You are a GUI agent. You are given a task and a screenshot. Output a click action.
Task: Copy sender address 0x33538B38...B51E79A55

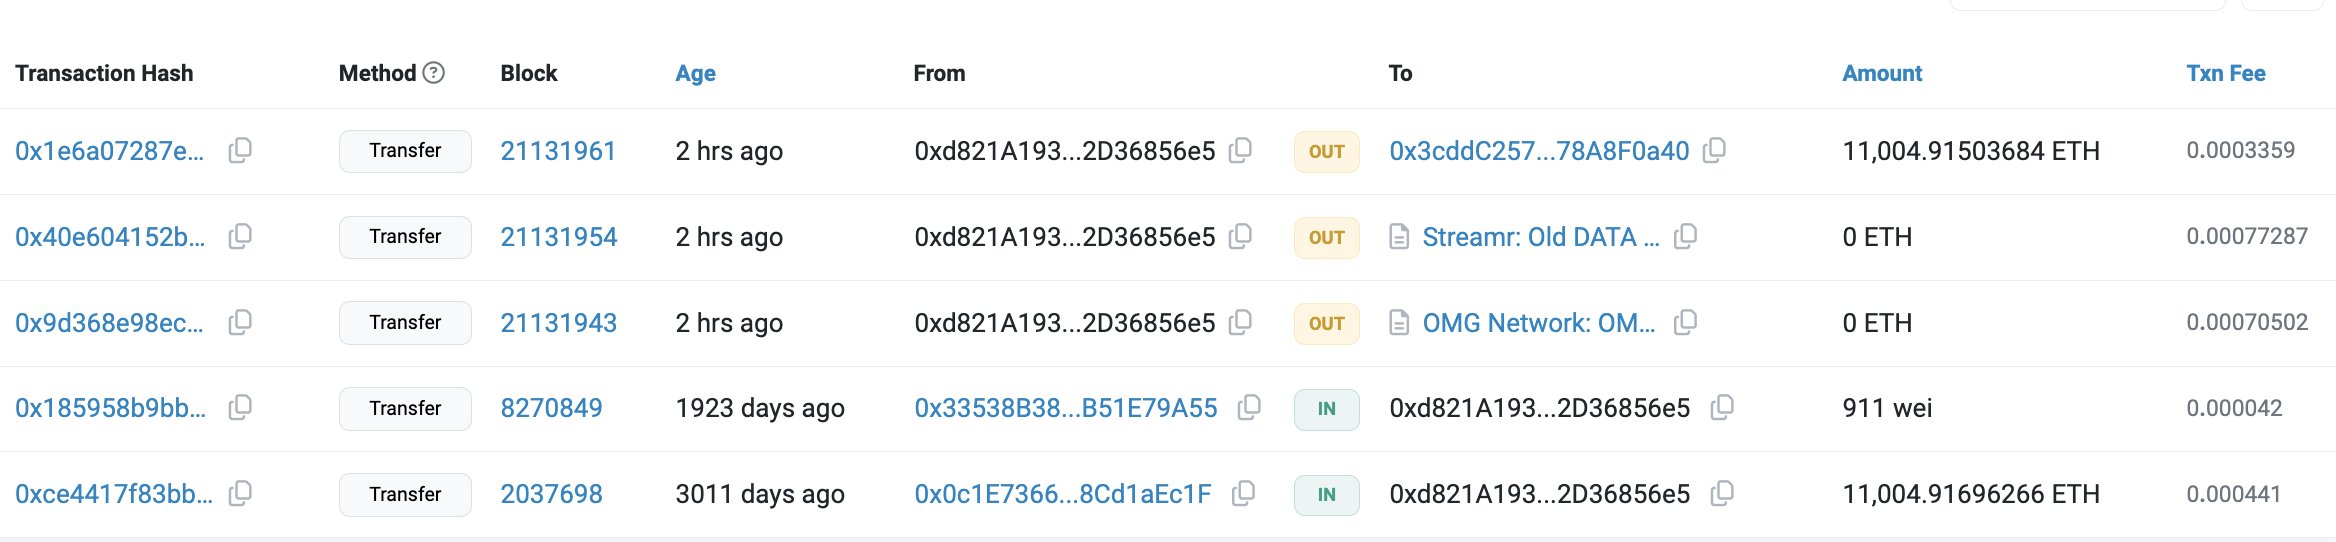coord(1249,408)
